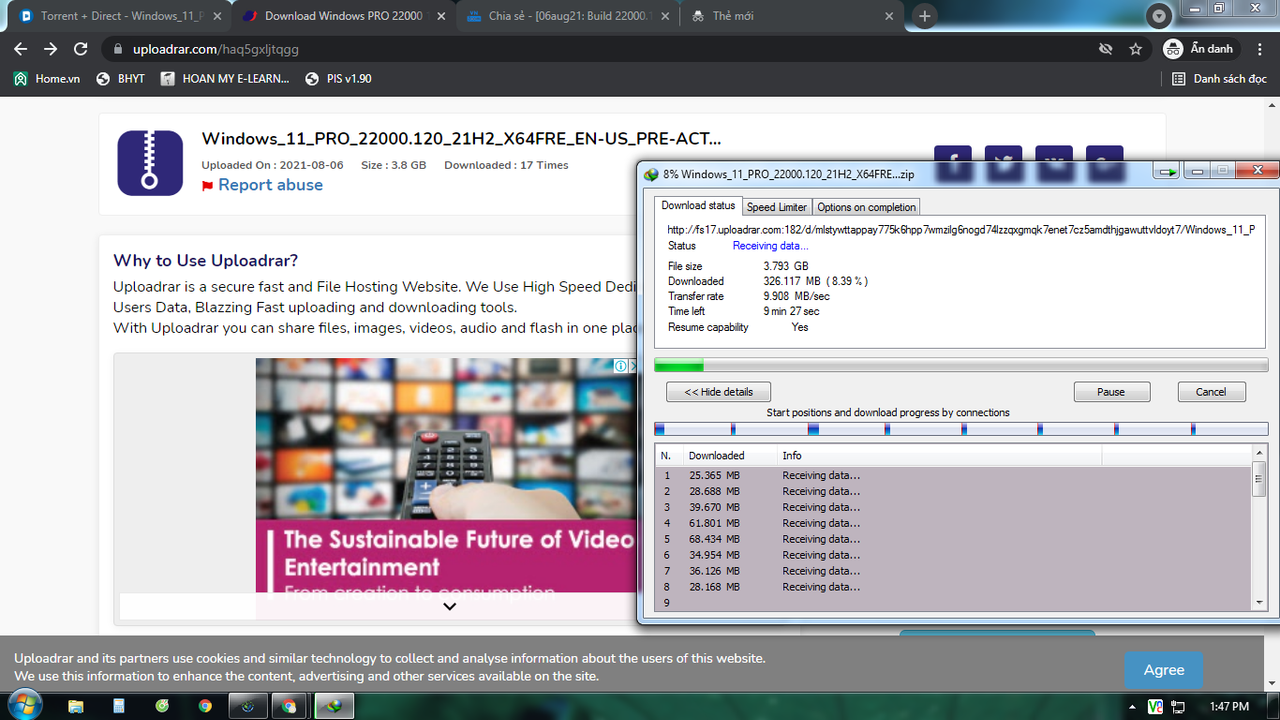Viewport: 1280px width, 720px height.
Task: Open the Ẩn danh incognito profile button
Action: tap(1200, 49)
